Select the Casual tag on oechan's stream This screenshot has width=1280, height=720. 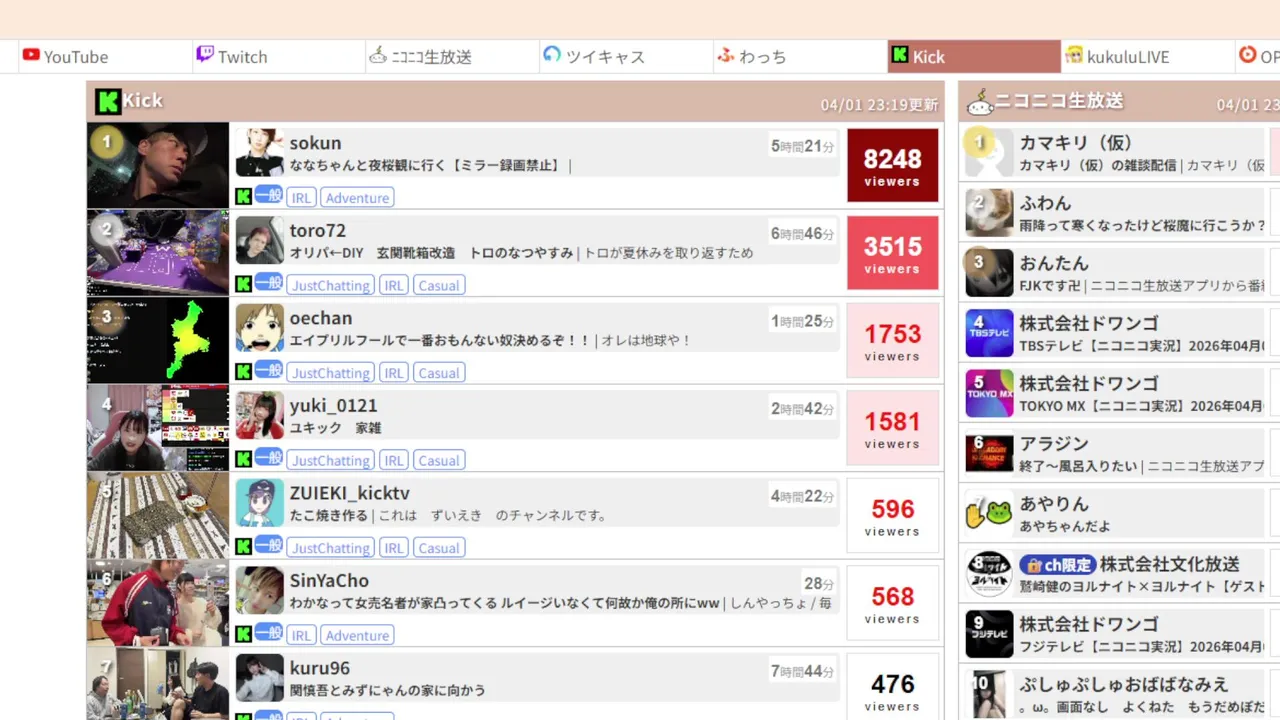click(x=439, y=373)
